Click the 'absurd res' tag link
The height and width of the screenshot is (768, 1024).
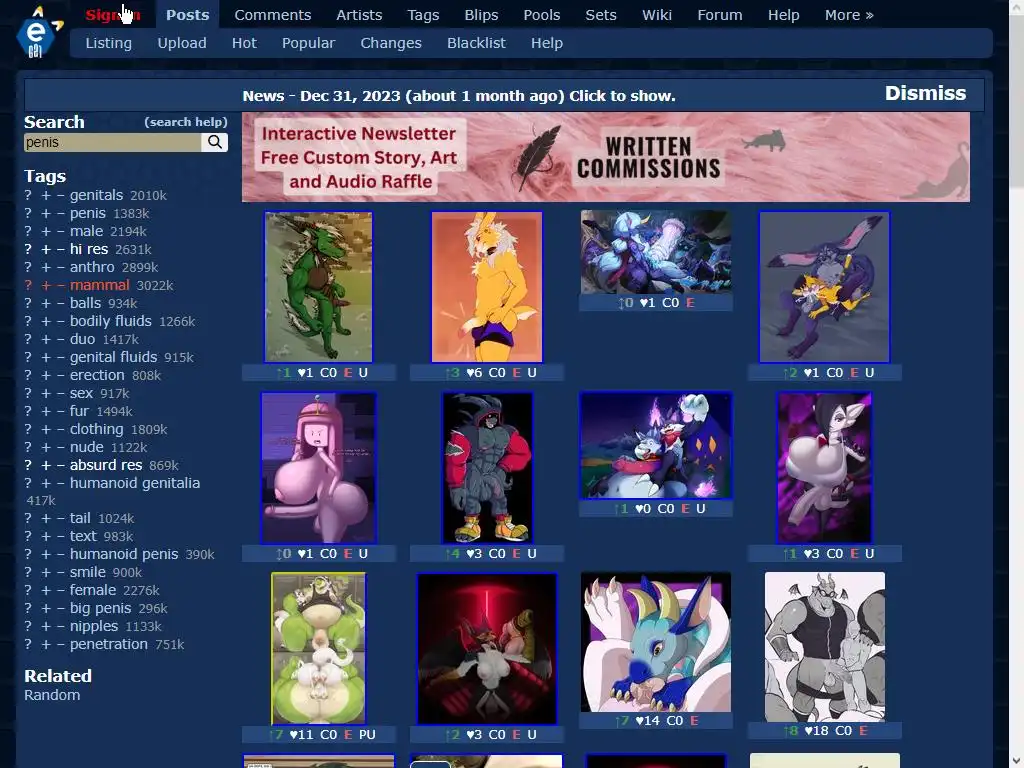point(106,465)
